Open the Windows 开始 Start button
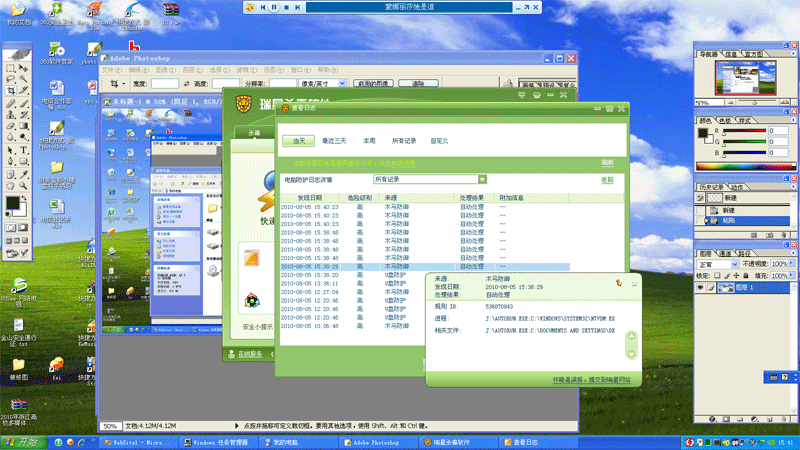The image size is (800, 450). 23,442
